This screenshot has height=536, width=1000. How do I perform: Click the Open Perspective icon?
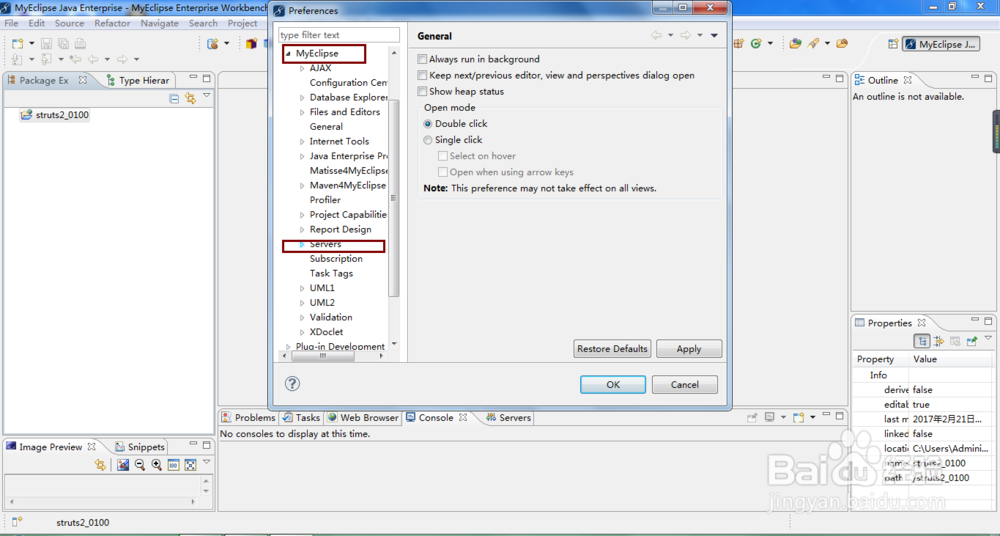893,44
